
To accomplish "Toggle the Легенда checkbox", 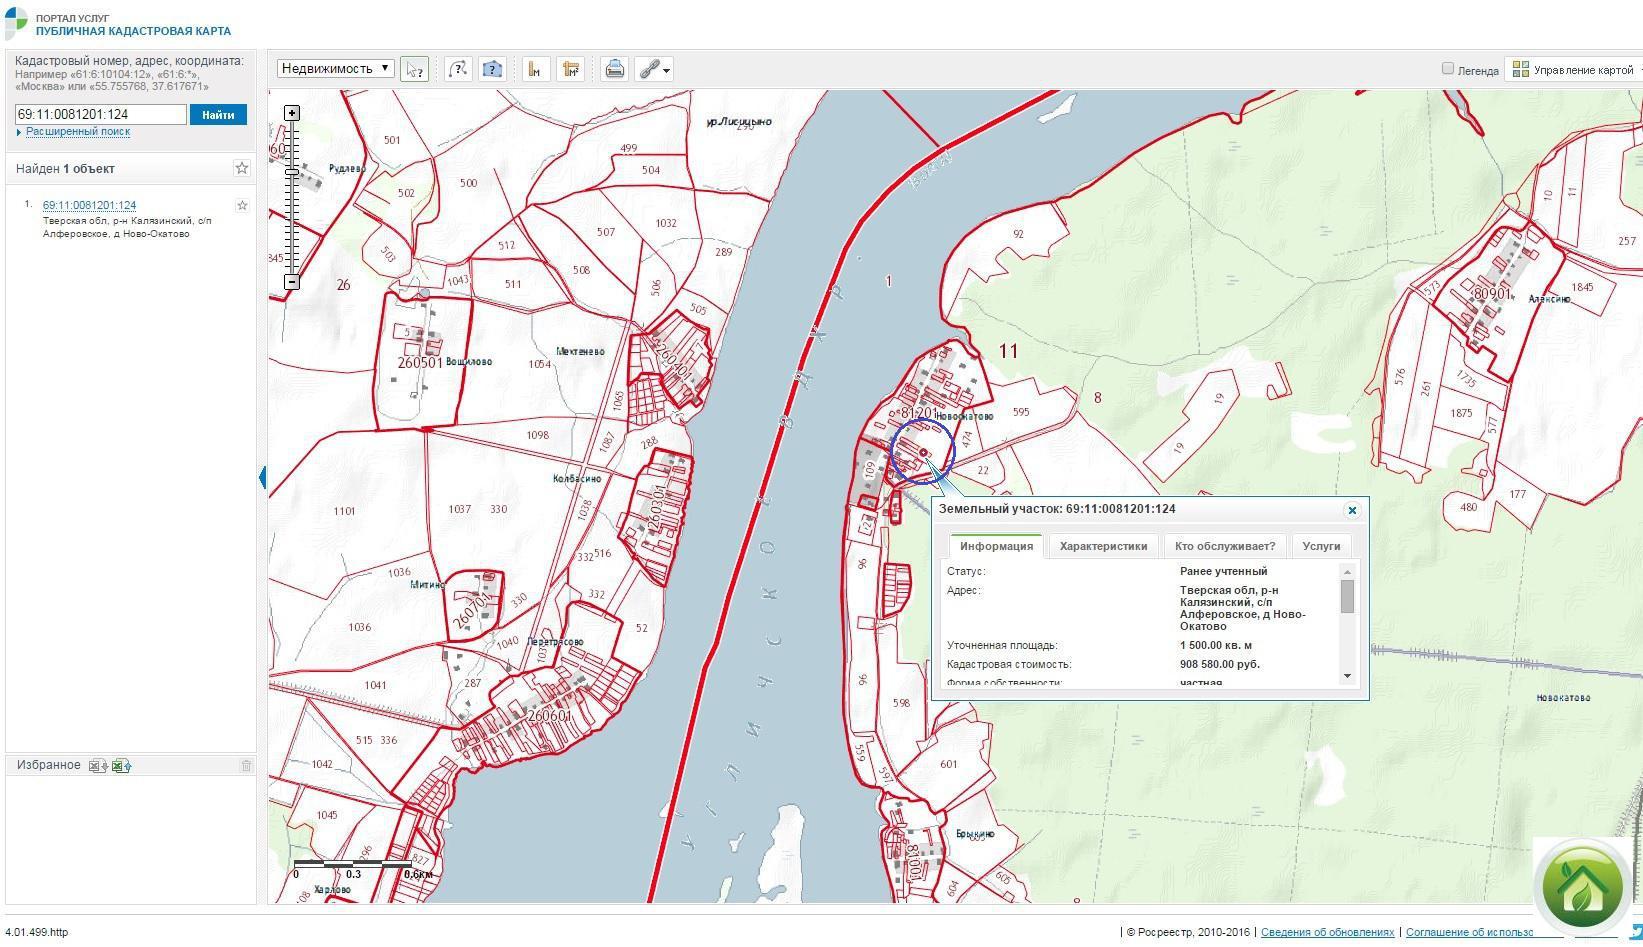I will 1447,68.
